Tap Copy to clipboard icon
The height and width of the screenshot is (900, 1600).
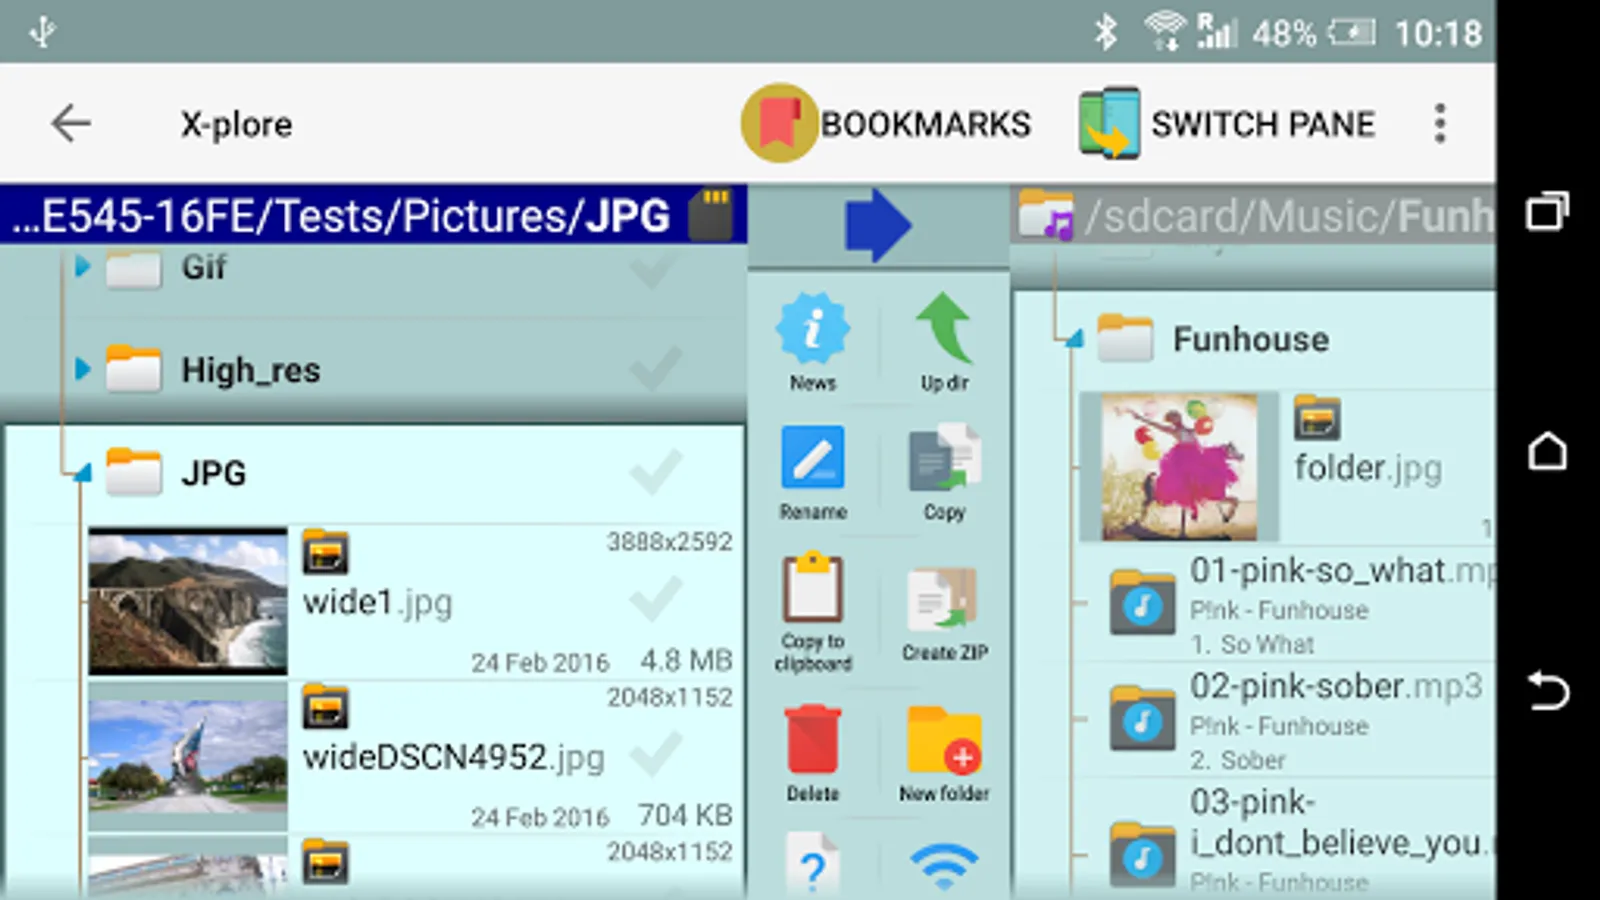coord(813,610)
